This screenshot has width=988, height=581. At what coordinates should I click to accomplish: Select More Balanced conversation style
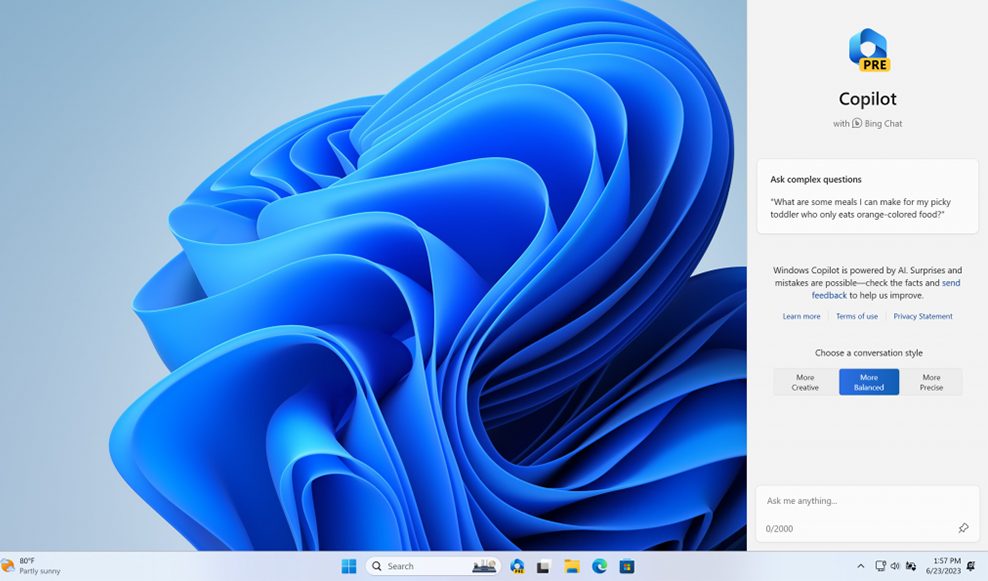(868, 382)
